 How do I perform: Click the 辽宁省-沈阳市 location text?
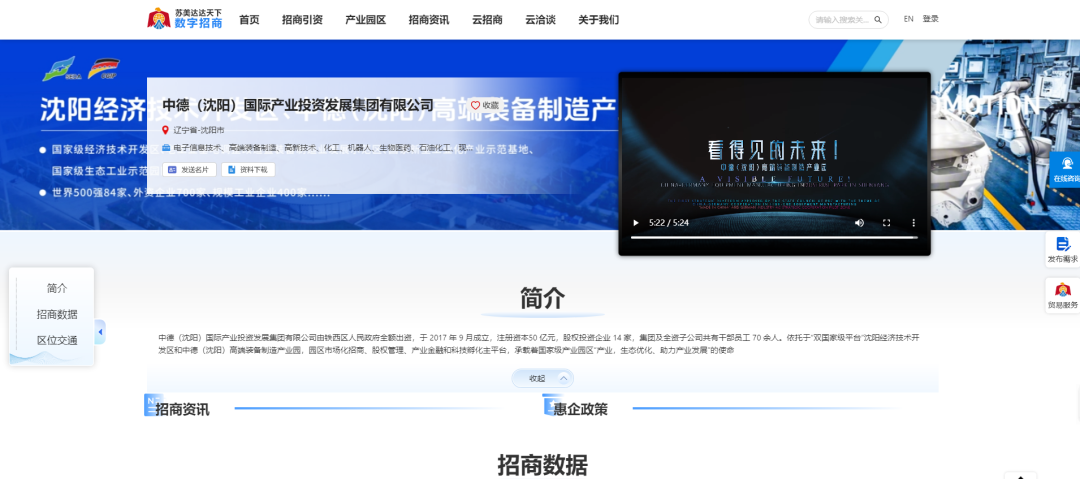tap(198, 130)
